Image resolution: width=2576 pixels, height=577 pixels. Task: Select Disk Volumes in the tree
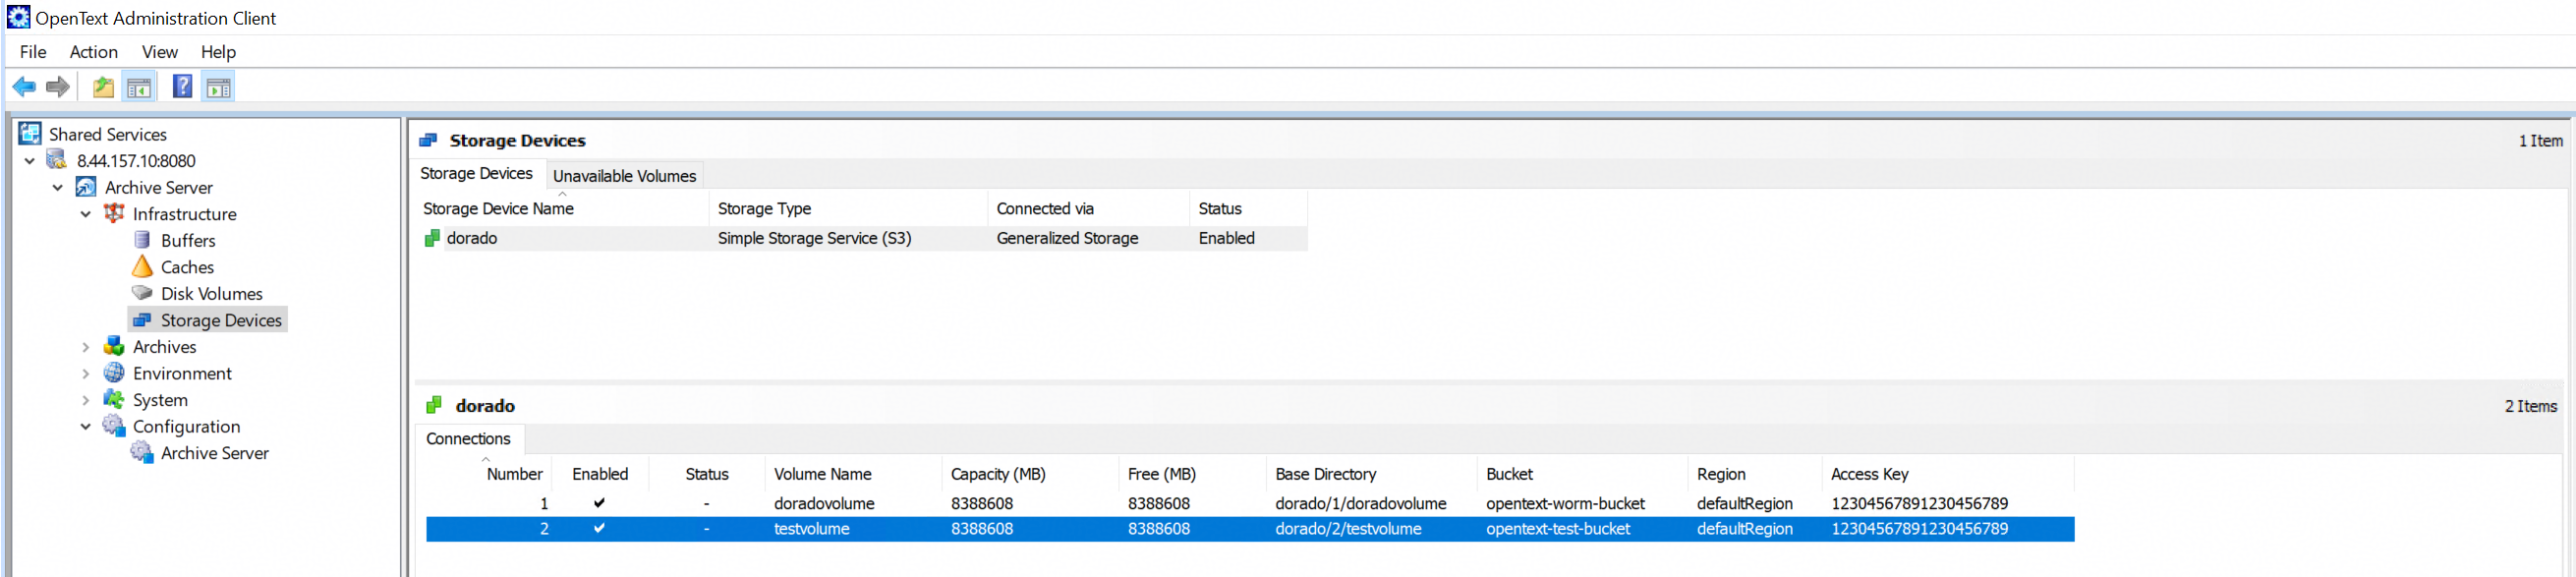212,293
